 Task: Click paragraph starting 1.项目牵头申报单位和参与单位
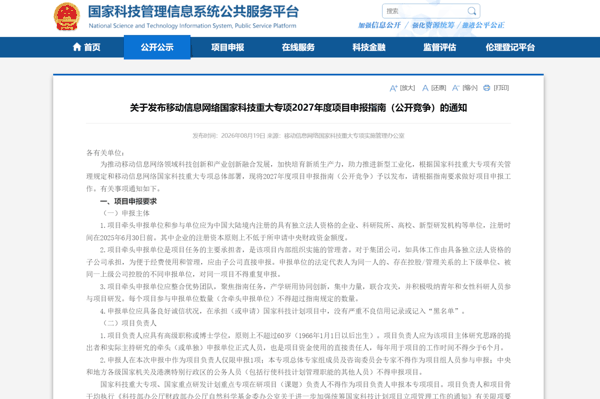coord(298,231)
